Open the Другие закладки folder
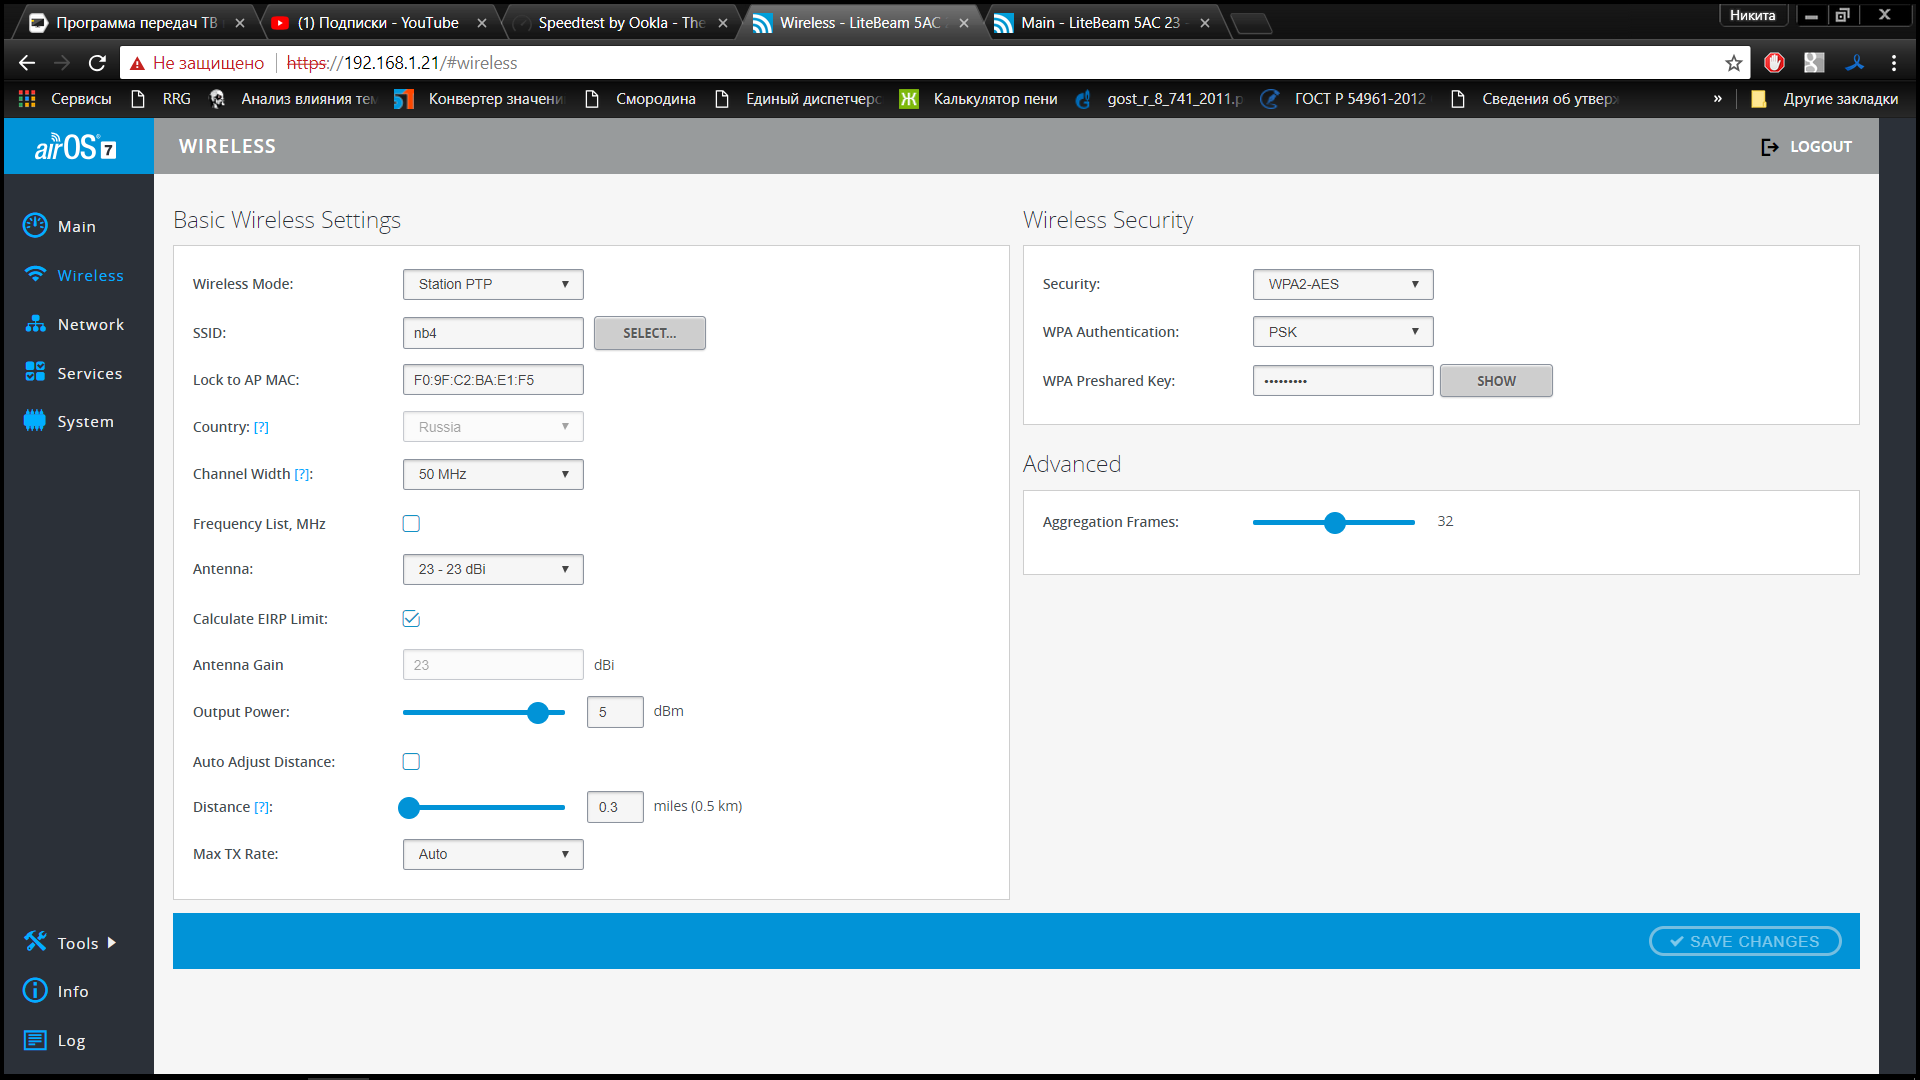Screen dimensions: 1920x1080 point(1824,99)
